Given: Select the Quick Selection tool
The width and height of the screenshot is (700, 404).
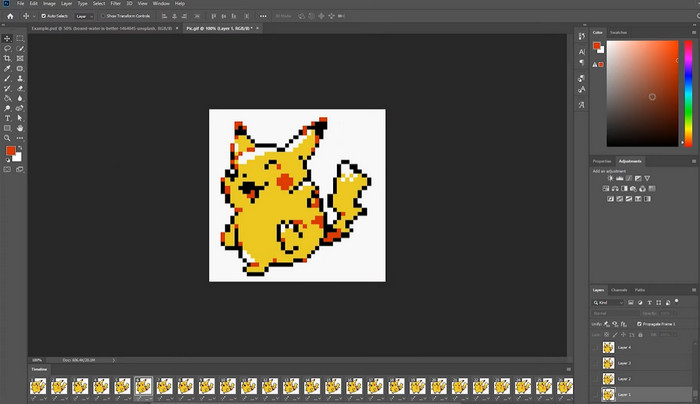Looking at the screenshot, I should click(x=20, y=48).
